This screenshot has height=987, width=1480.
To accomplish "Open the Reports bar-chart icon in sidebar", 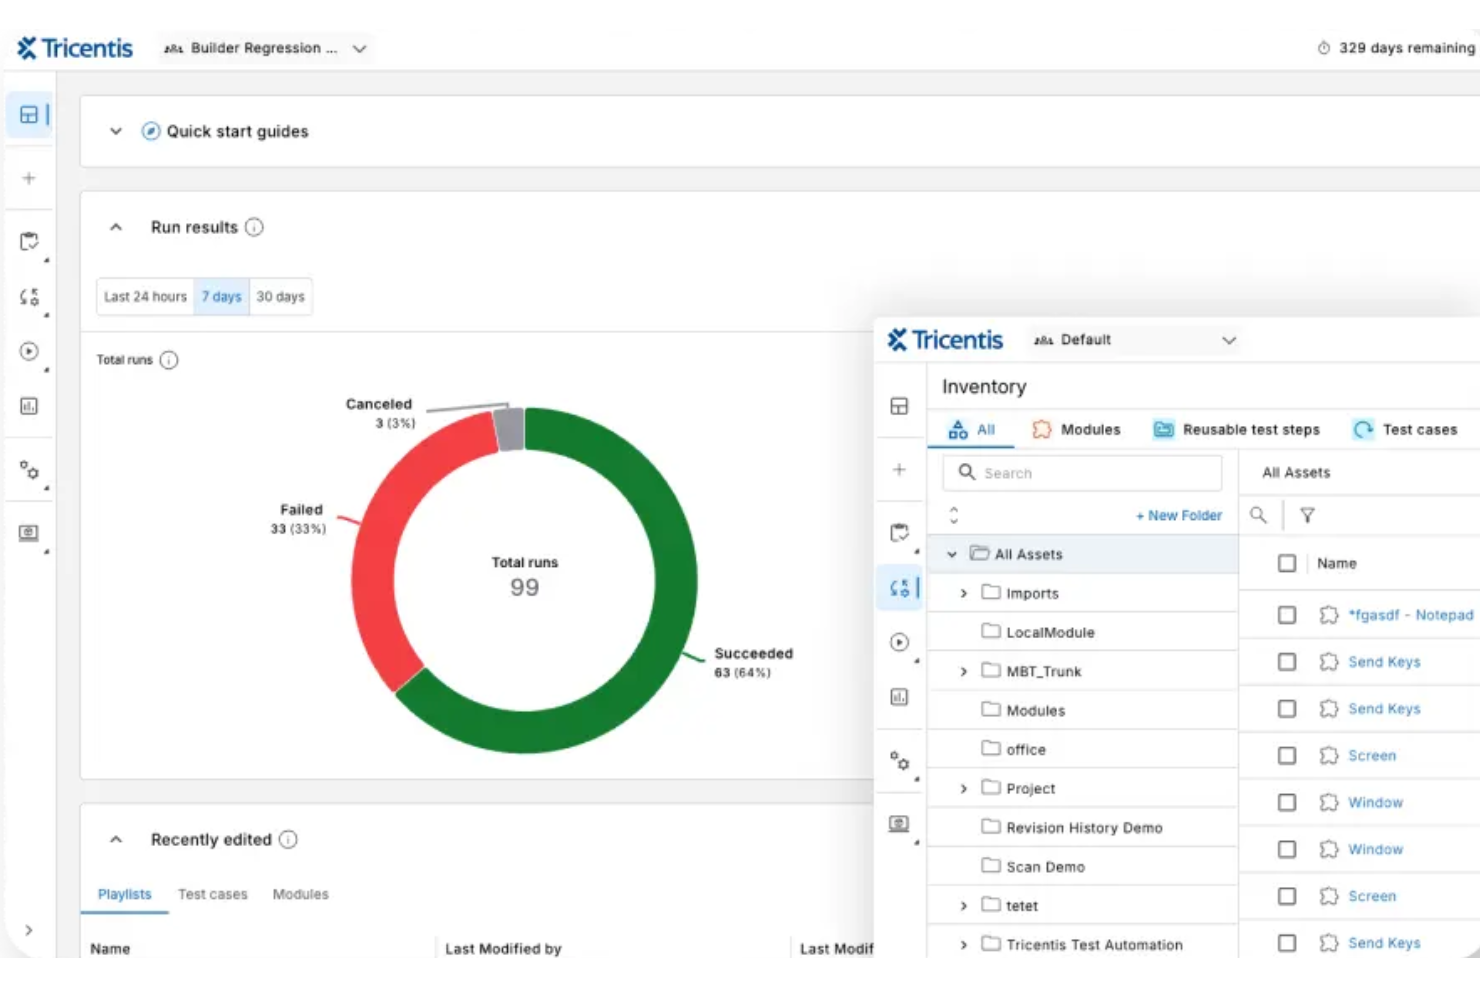I will click(29, 406).
